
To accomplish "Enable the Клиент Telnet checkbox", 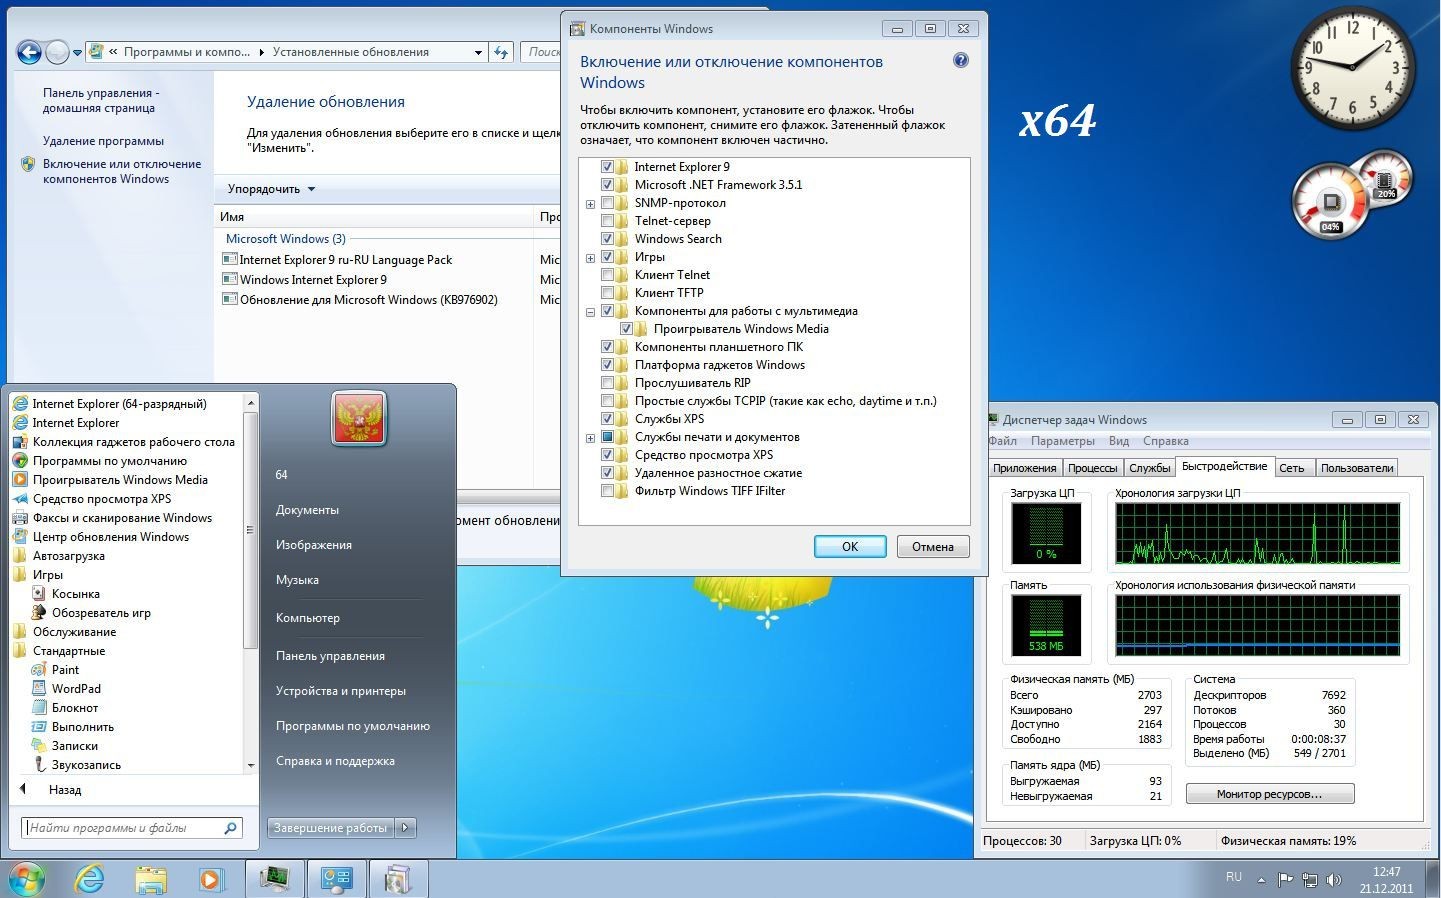I will (x=607, y=275).
